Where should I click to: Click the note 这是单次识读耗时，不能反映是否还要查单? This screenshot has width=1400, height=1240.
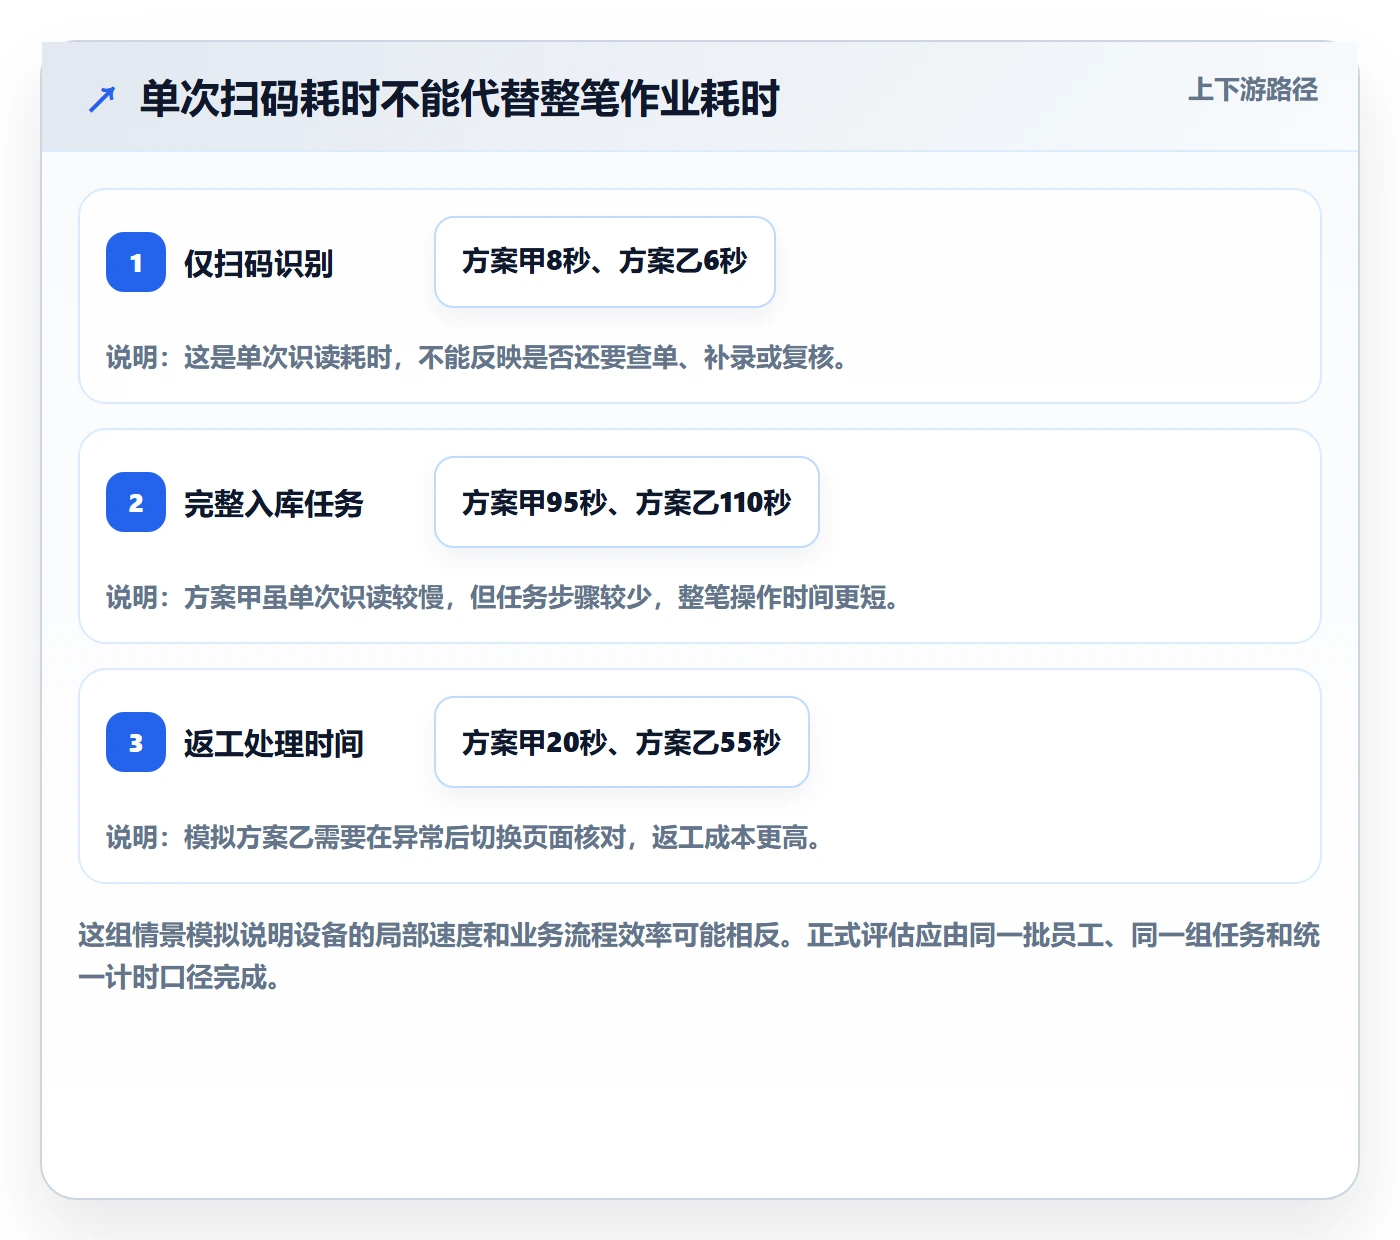coord(477,358)
